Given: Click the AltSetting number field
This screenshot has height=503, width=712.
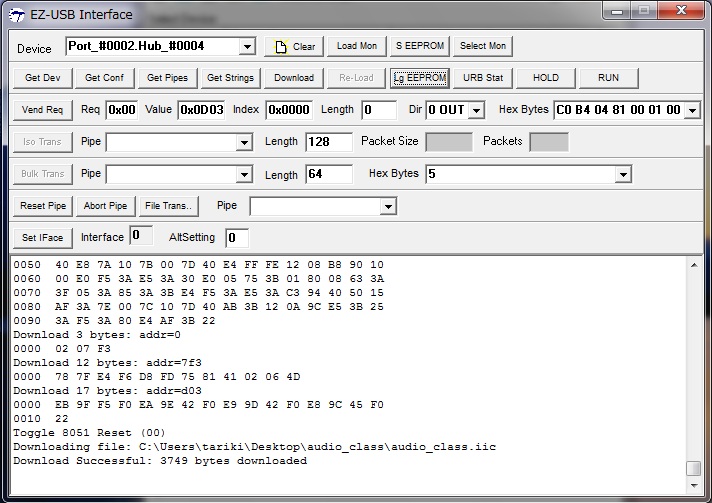Looking at the screenshot, I should pyautogui.click(x=237, y=238).
